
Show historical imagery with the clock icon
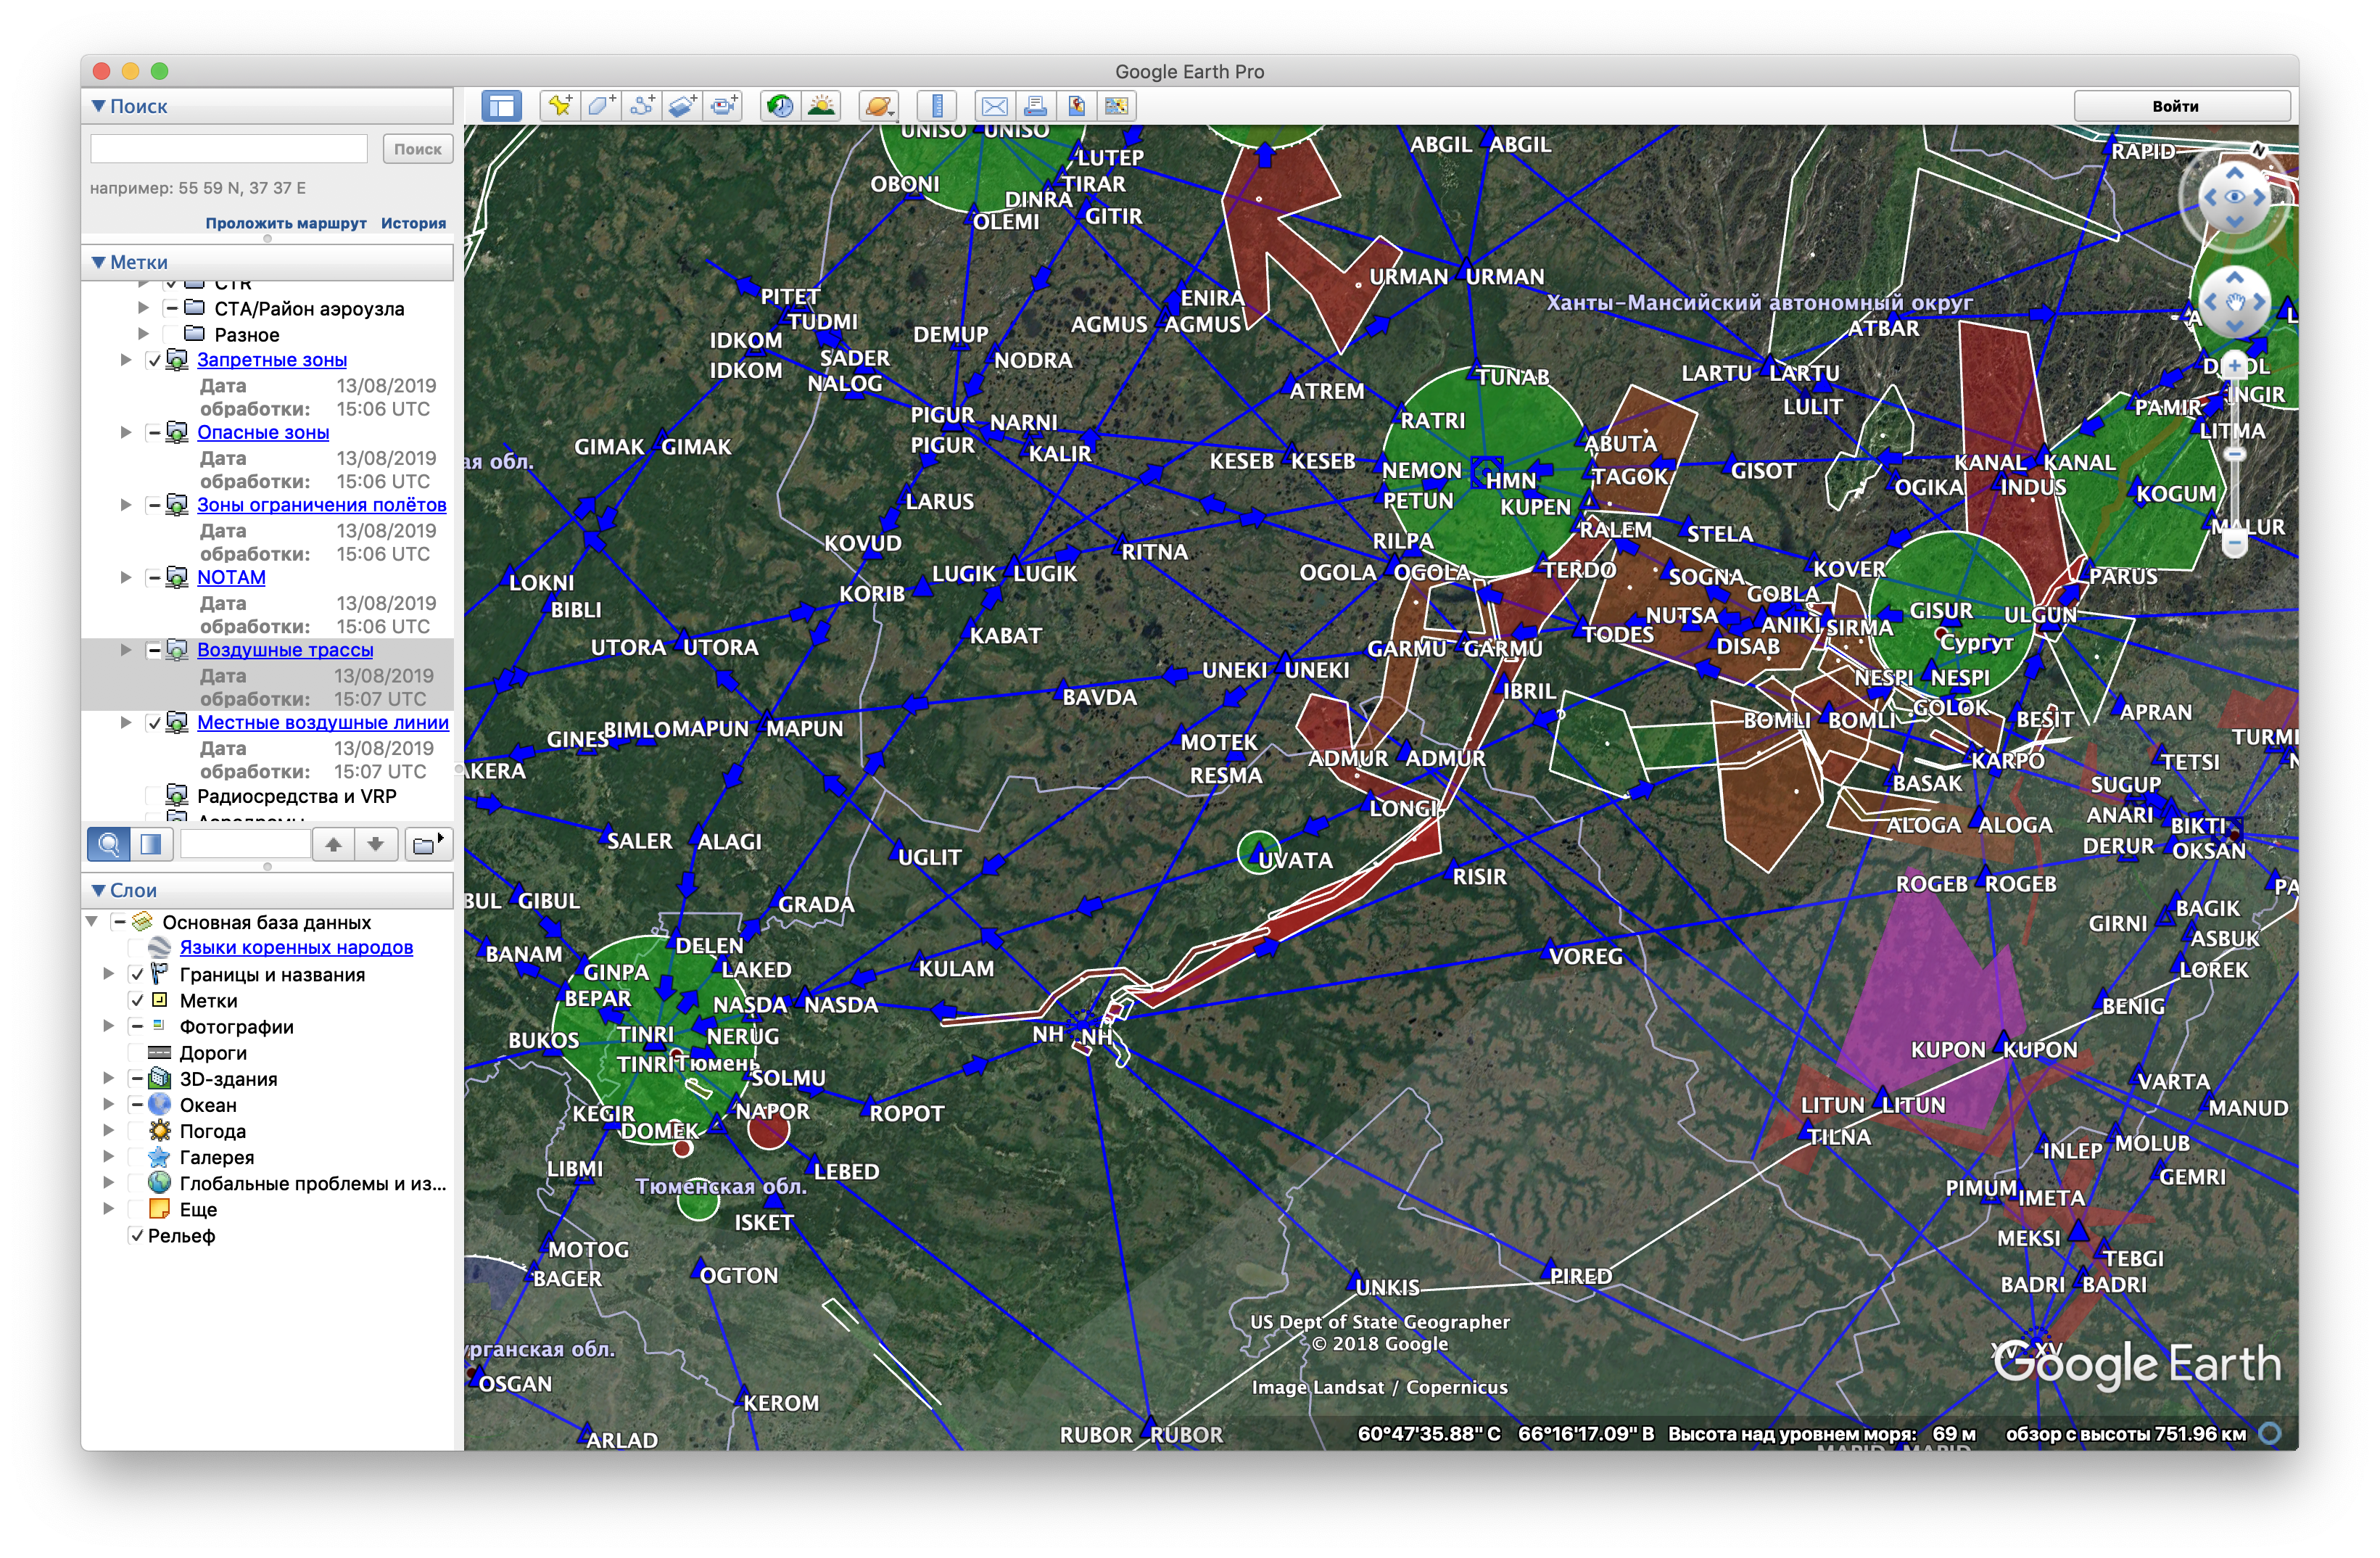tap(780, 106)
